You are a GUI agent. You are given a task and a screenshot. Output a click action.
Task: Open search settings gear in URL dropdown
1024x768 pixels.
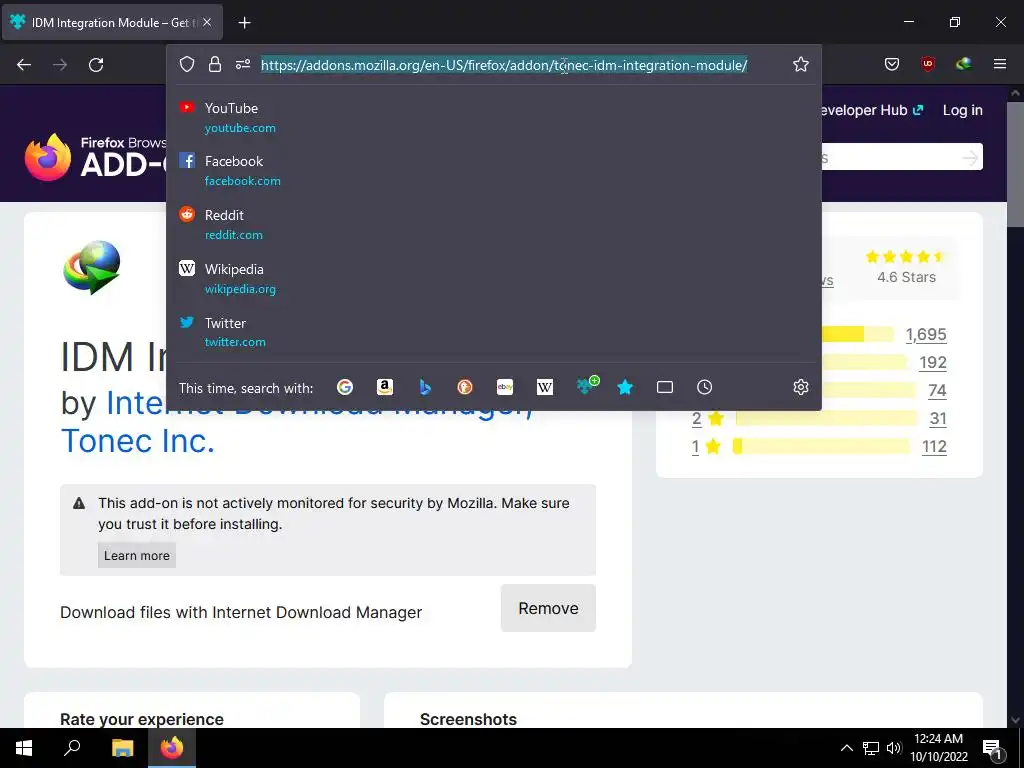coord(801,387)
